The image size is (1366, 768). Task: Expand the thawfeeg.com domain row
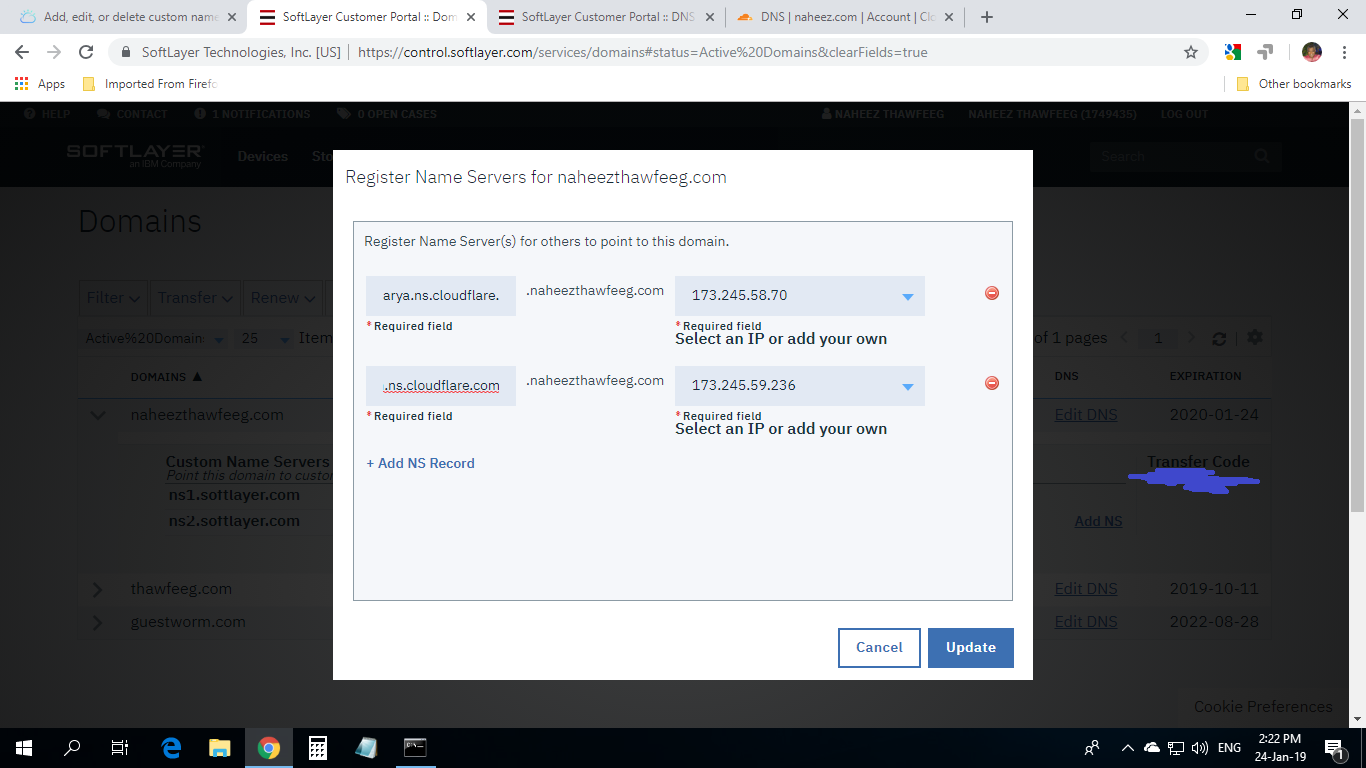[x=98, y=590]
